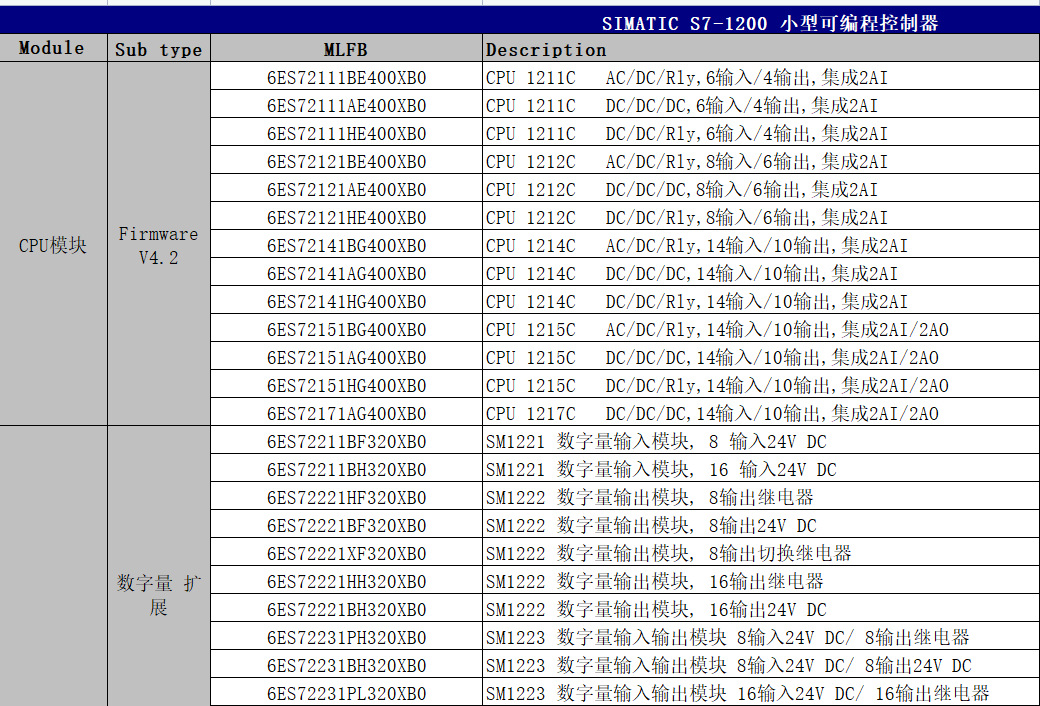The image size is (1040, 706).
Task: Click SM1222 16输出继电器 description
Action: point(761,581)
